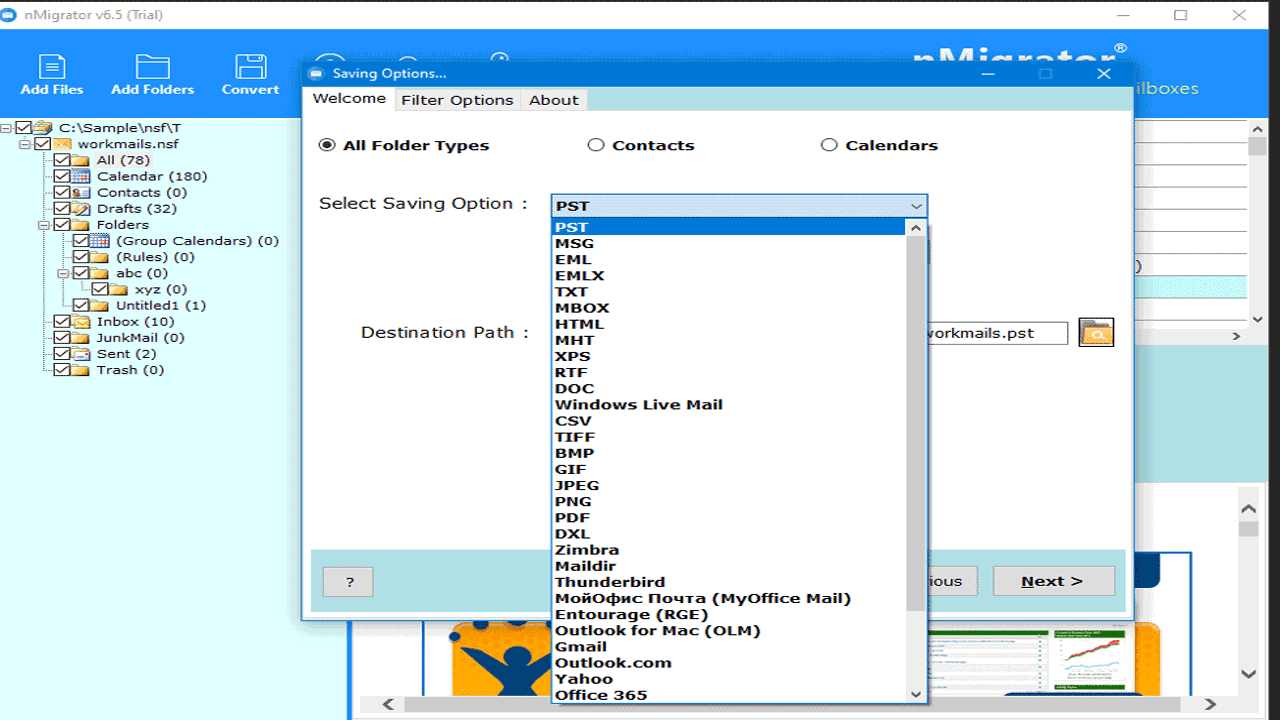
Task: Click the Trash (0) folder icon
Action: [x=81, y=369]
